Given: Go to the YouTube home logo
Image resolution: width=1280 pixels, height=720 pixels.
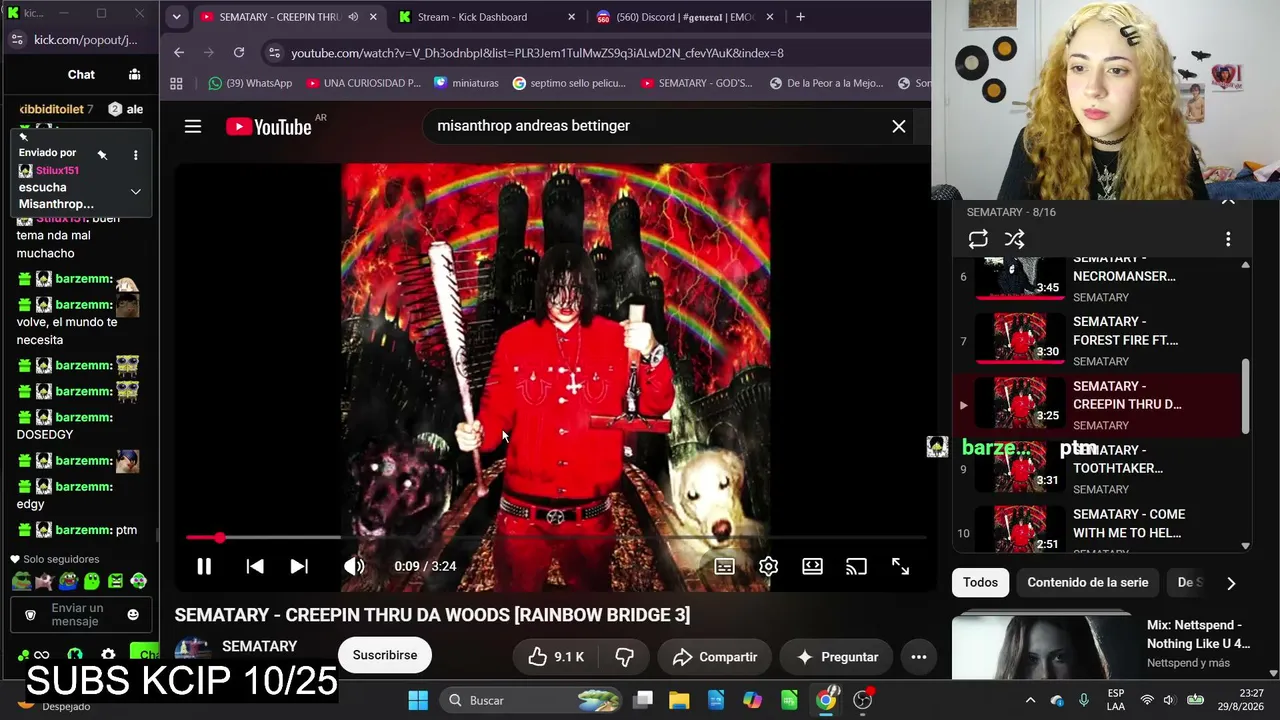Looking at the screenshot, I should (x=269, y=126).
